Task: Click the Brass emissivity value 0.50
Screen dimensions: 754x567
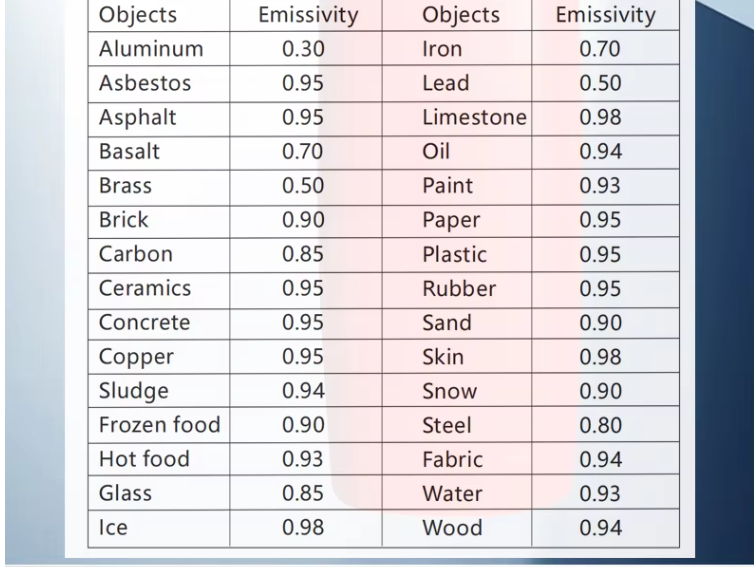Action: click(x=303, y=186)
